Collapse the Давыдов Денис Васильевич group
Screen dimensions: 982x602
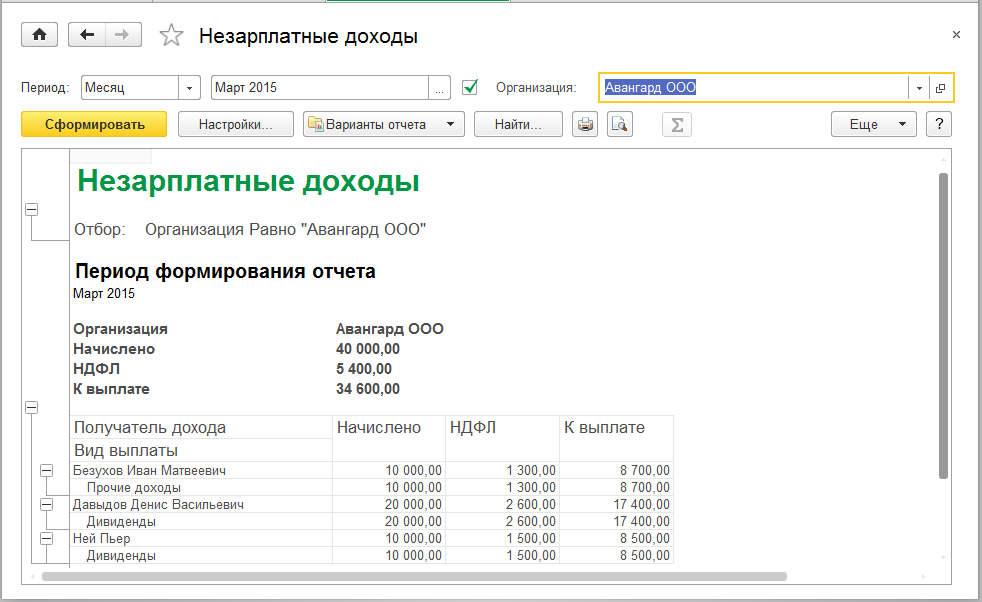[x=46, y=505]
